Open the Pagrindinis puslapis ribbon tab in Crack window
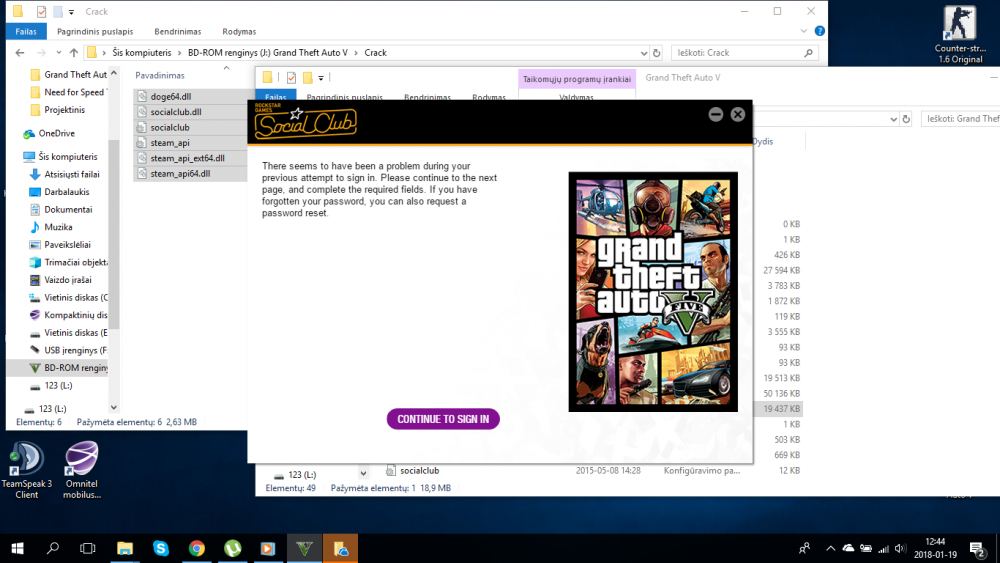The height and width of the screenshot is (563, 1000). [x=95, y=31]
